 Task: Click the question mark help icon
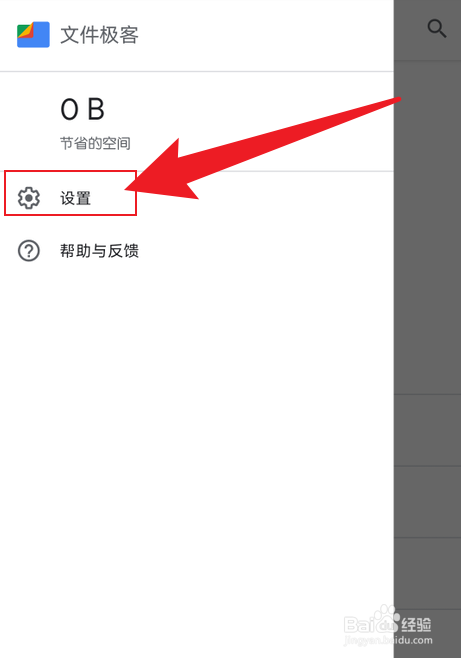(x=29, y=251)
